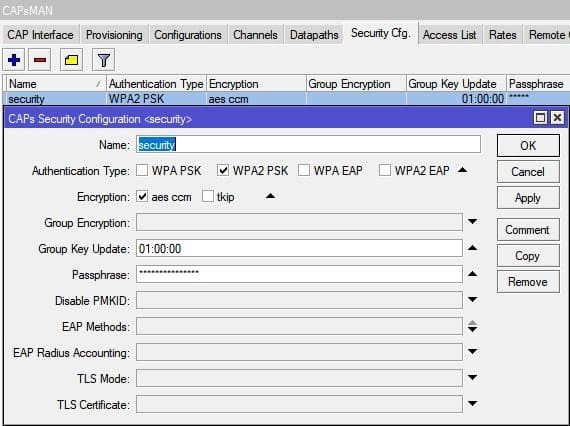Enable the WPA2 EAP checkbox
The width and height of the screenshot is (570, 426).
coord(385,170)
